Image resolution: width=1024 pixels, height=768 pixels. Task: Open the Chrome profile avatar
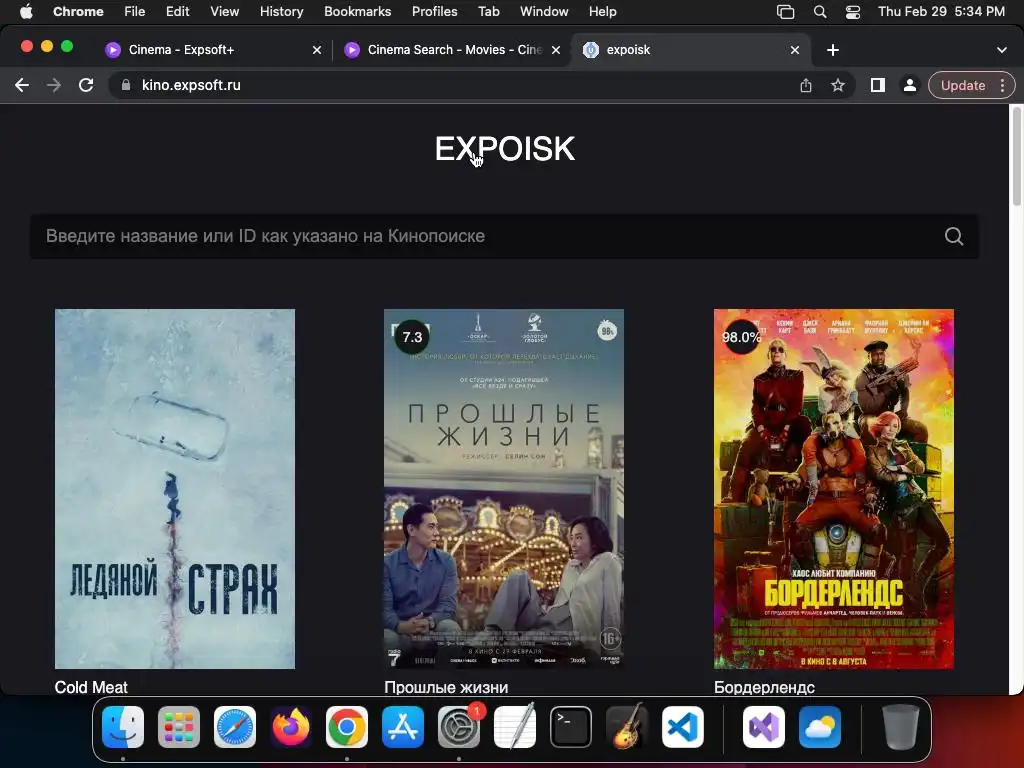(x=909, y=85)
